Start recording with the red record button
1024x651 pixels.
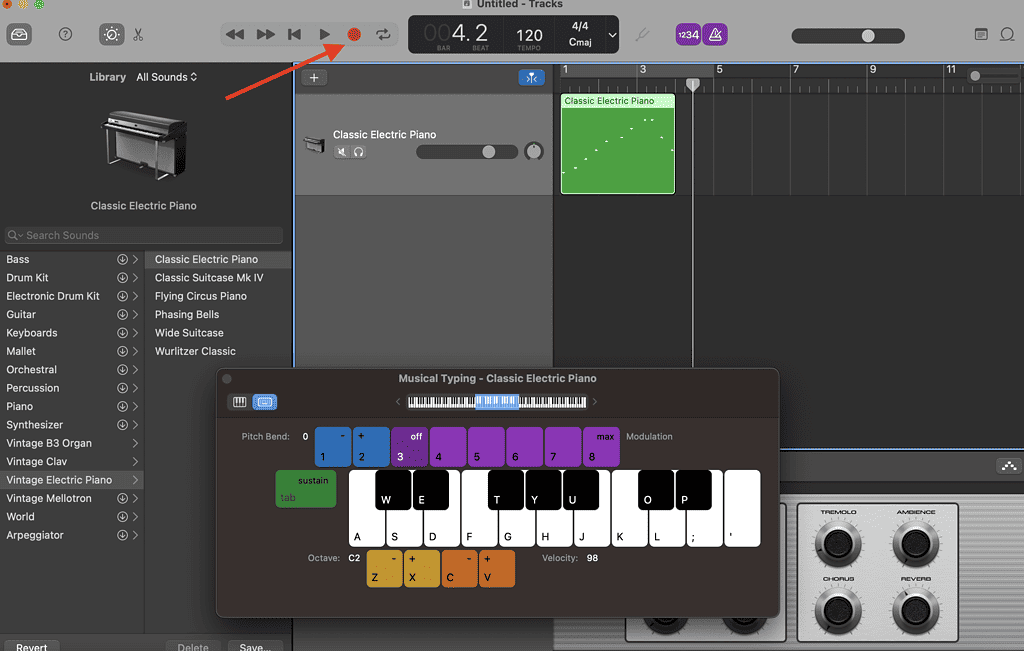point(354,33)
